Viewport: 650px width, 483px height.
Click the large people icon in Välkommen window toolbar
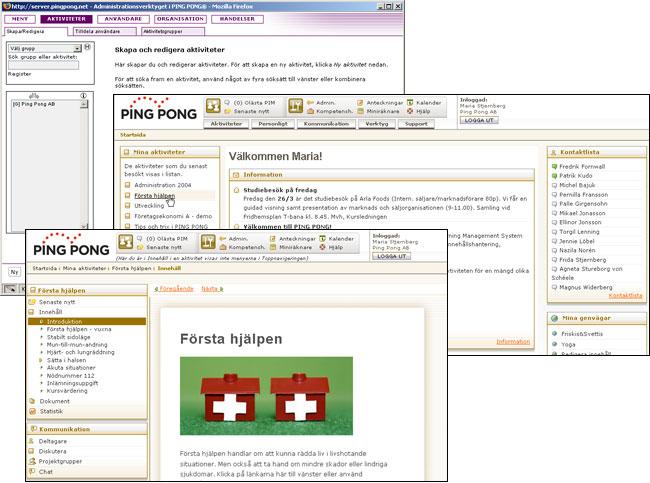click(213, 106)
